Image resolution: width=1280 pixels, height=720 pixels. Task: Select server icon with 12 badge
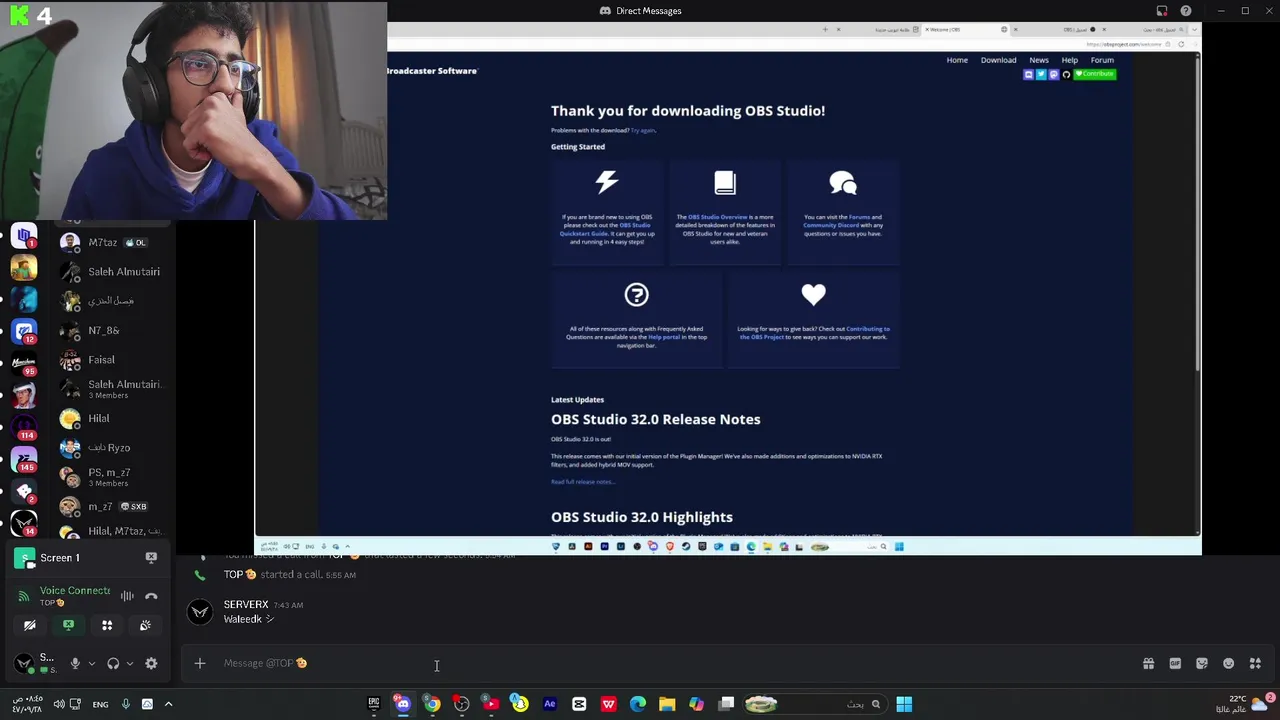24,331
